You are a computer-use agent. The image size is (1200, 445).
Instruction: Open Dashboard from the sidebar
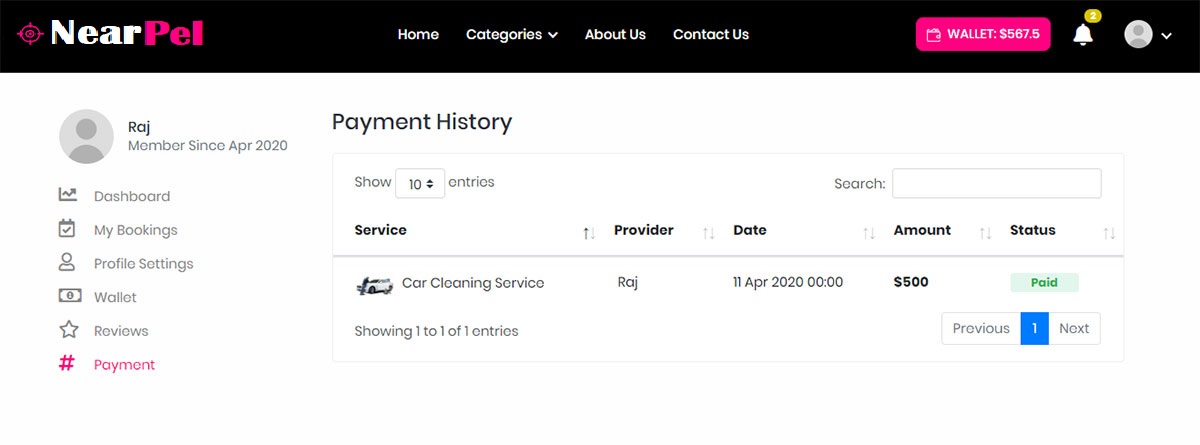point(131,196)
